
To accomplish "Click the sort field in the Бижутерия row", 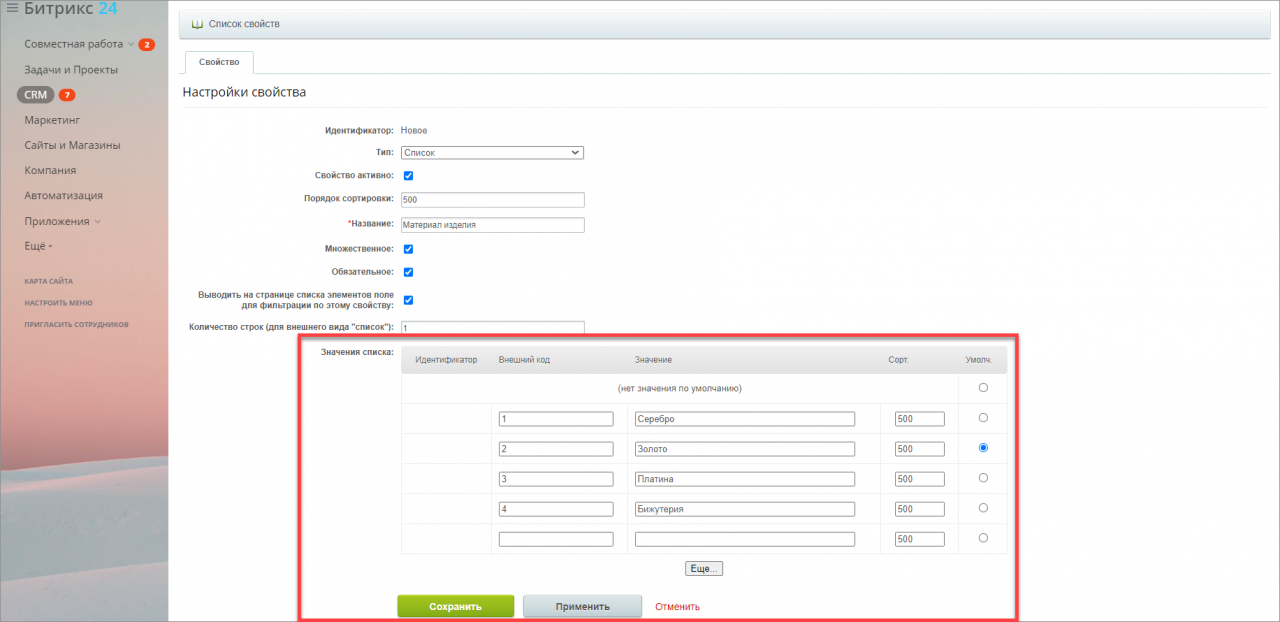I will pyautogui.click(x=920, y=509).
